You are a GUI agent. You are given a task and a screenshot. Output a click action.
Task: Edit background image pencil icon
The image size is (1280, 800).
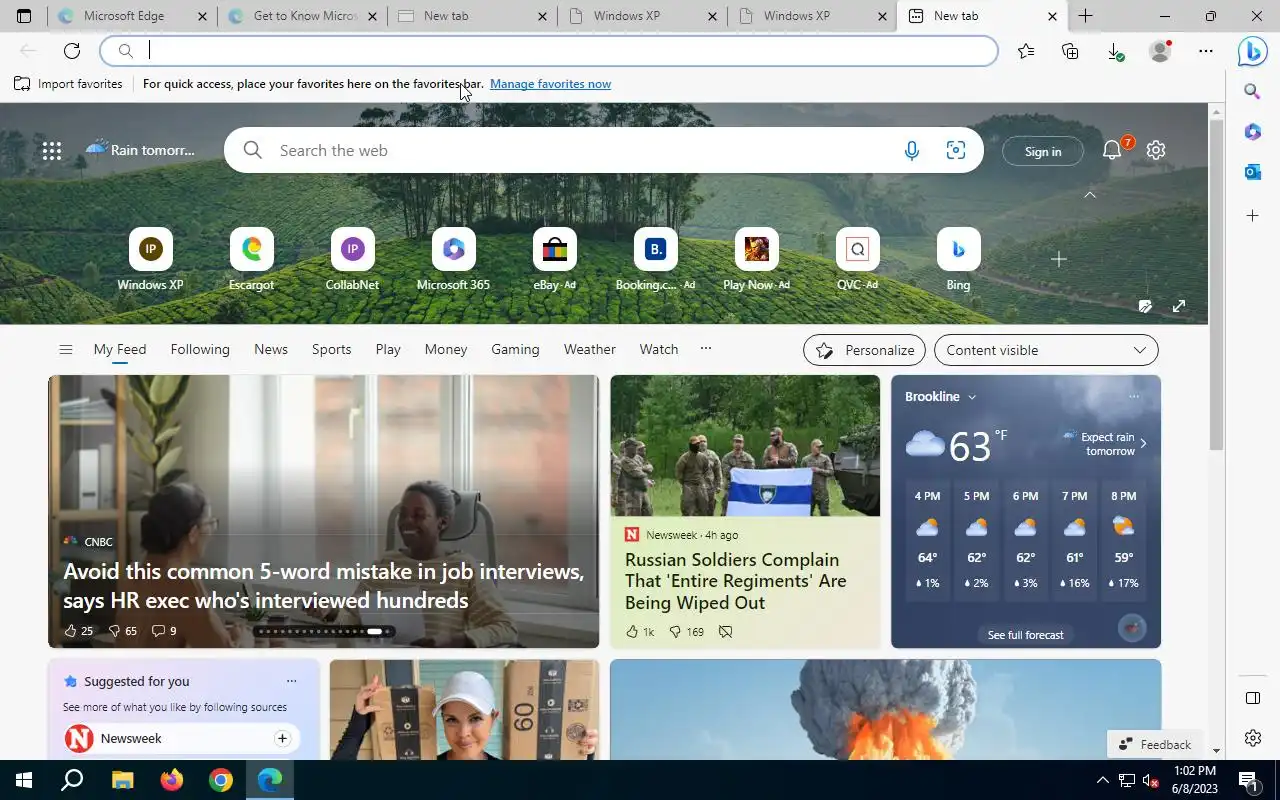1145,306
